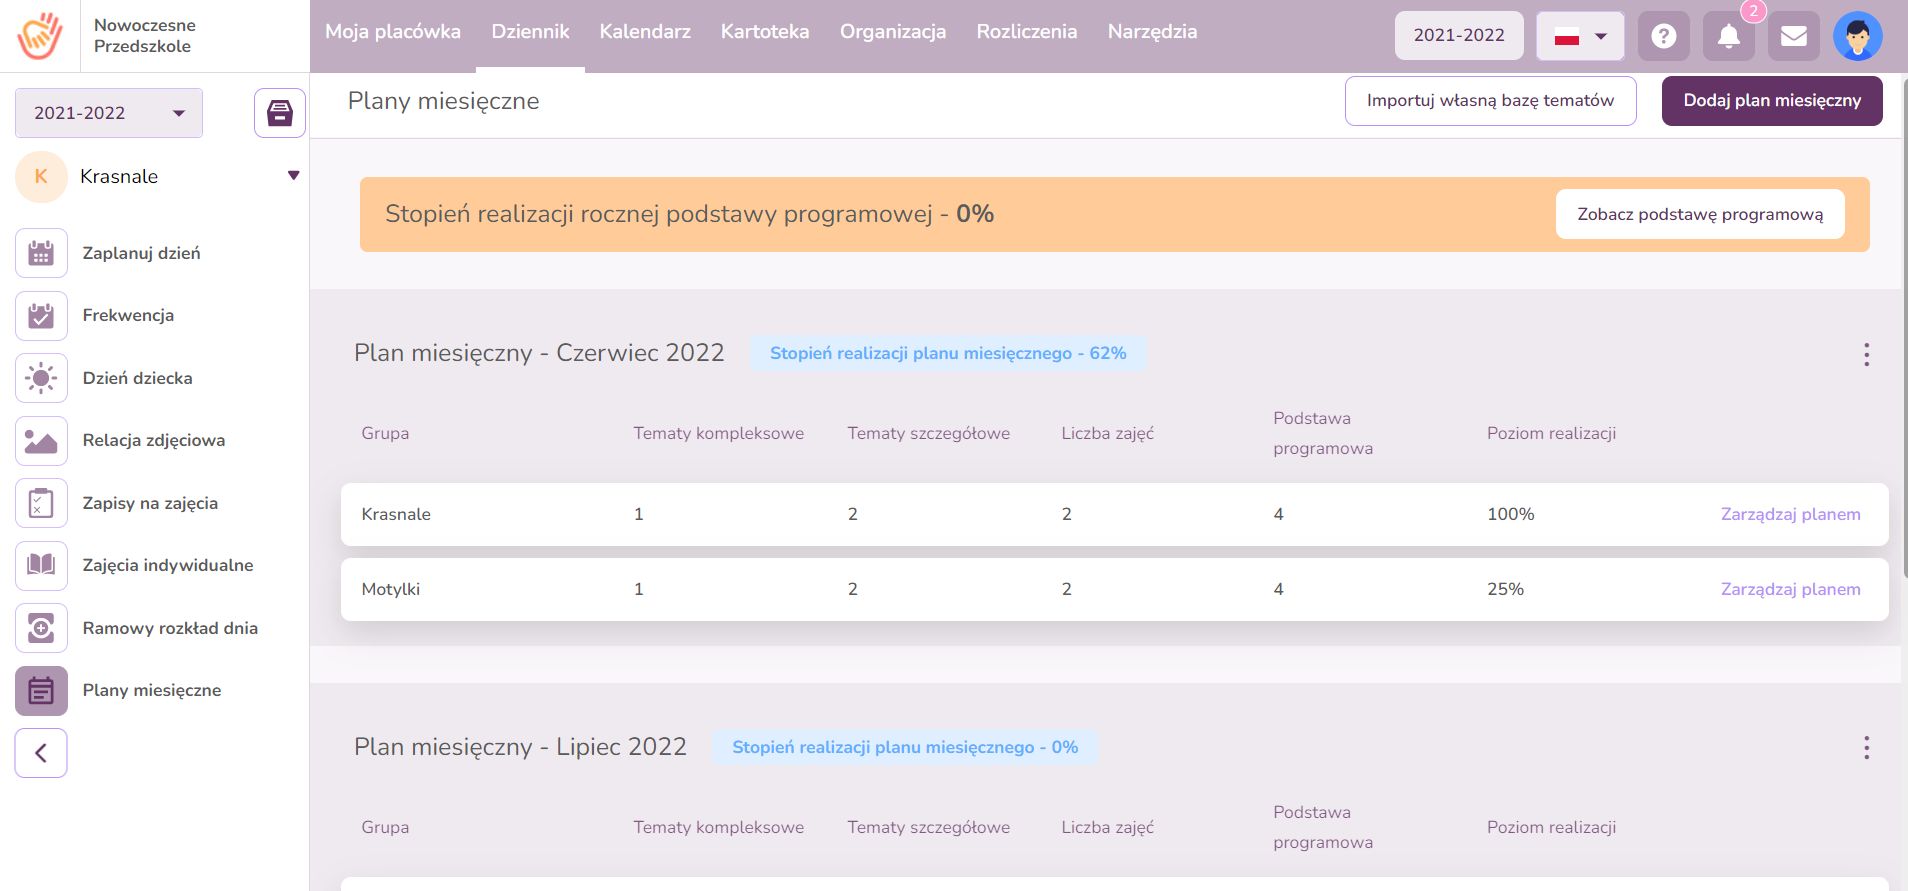Click Zarządzaj planem for the Motylki group
1908x891 pixels.
pos(1790,589)
